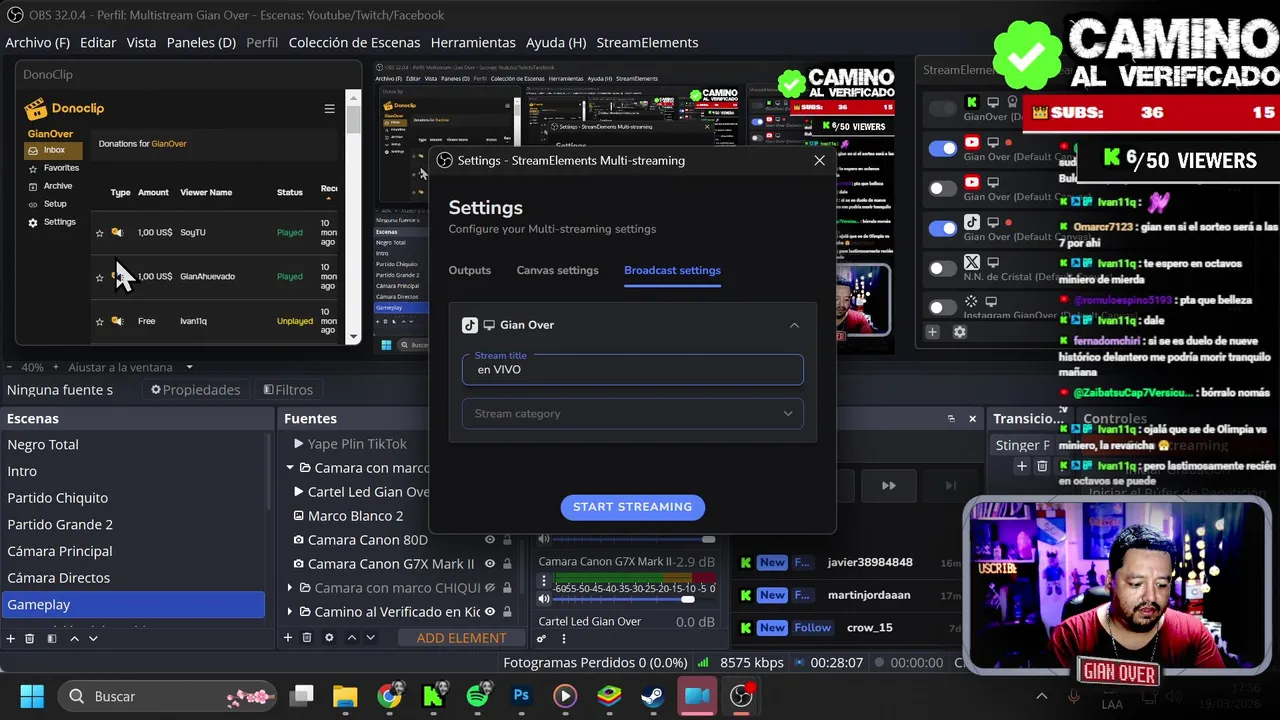
Task: Star the Ivan11q donation row
Action: click(x=99, y=321)
